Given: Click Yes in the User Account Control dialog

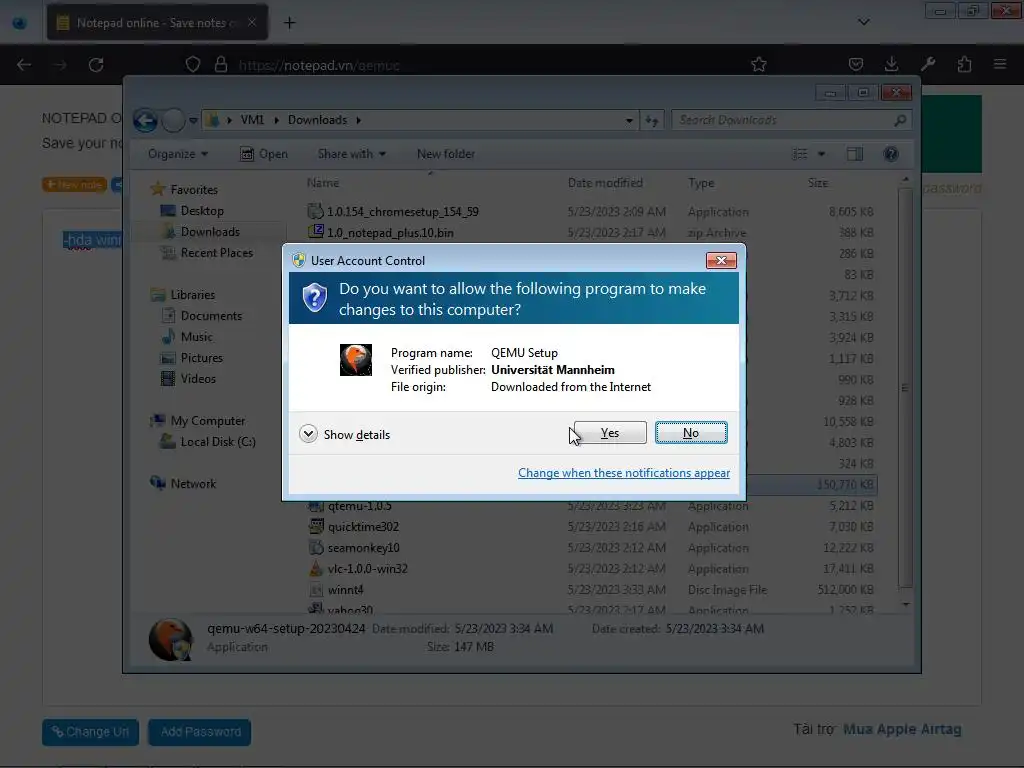Looking at the screenshot, I should pyautogui.click(x=610, y=433).
